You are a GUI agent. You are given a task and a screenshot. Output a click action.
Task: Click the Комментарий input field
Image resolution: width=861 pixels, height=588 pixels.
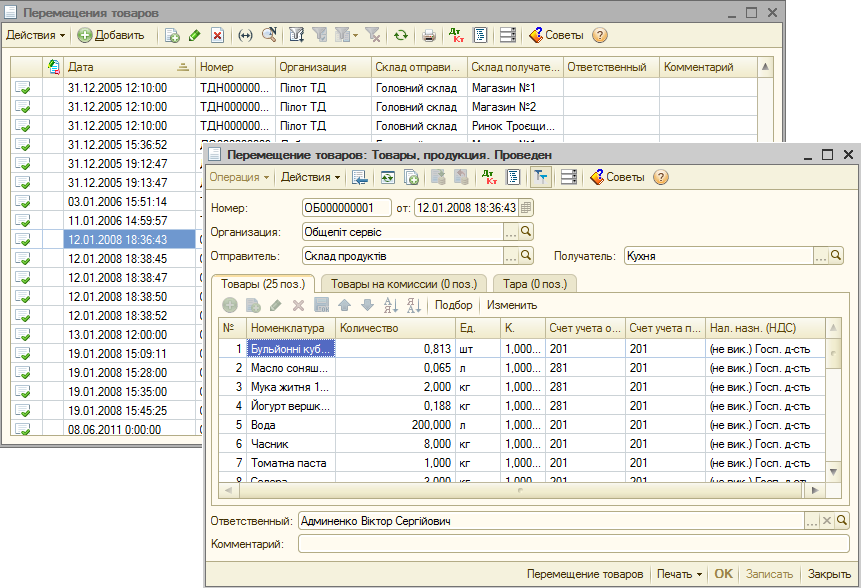pyautogui.click(x=573, y=544)
